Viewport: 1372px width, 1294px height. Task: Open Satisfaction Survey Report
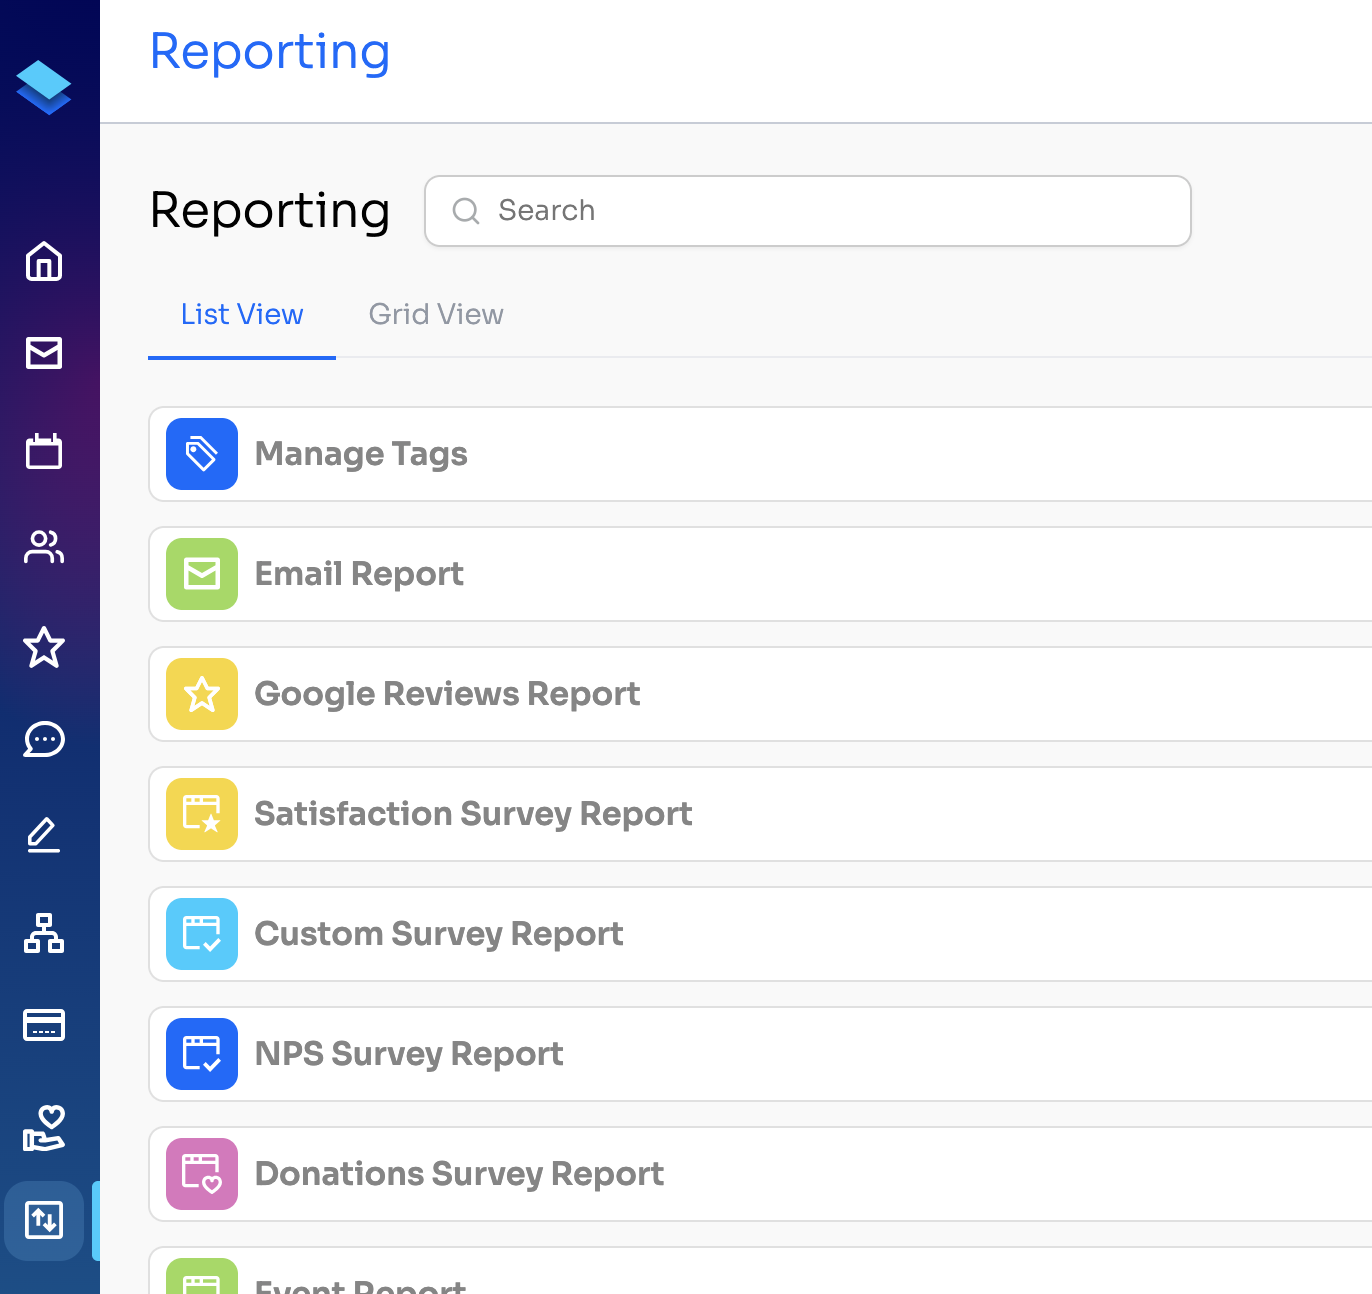pyautogui.click(x=760, y=814)
